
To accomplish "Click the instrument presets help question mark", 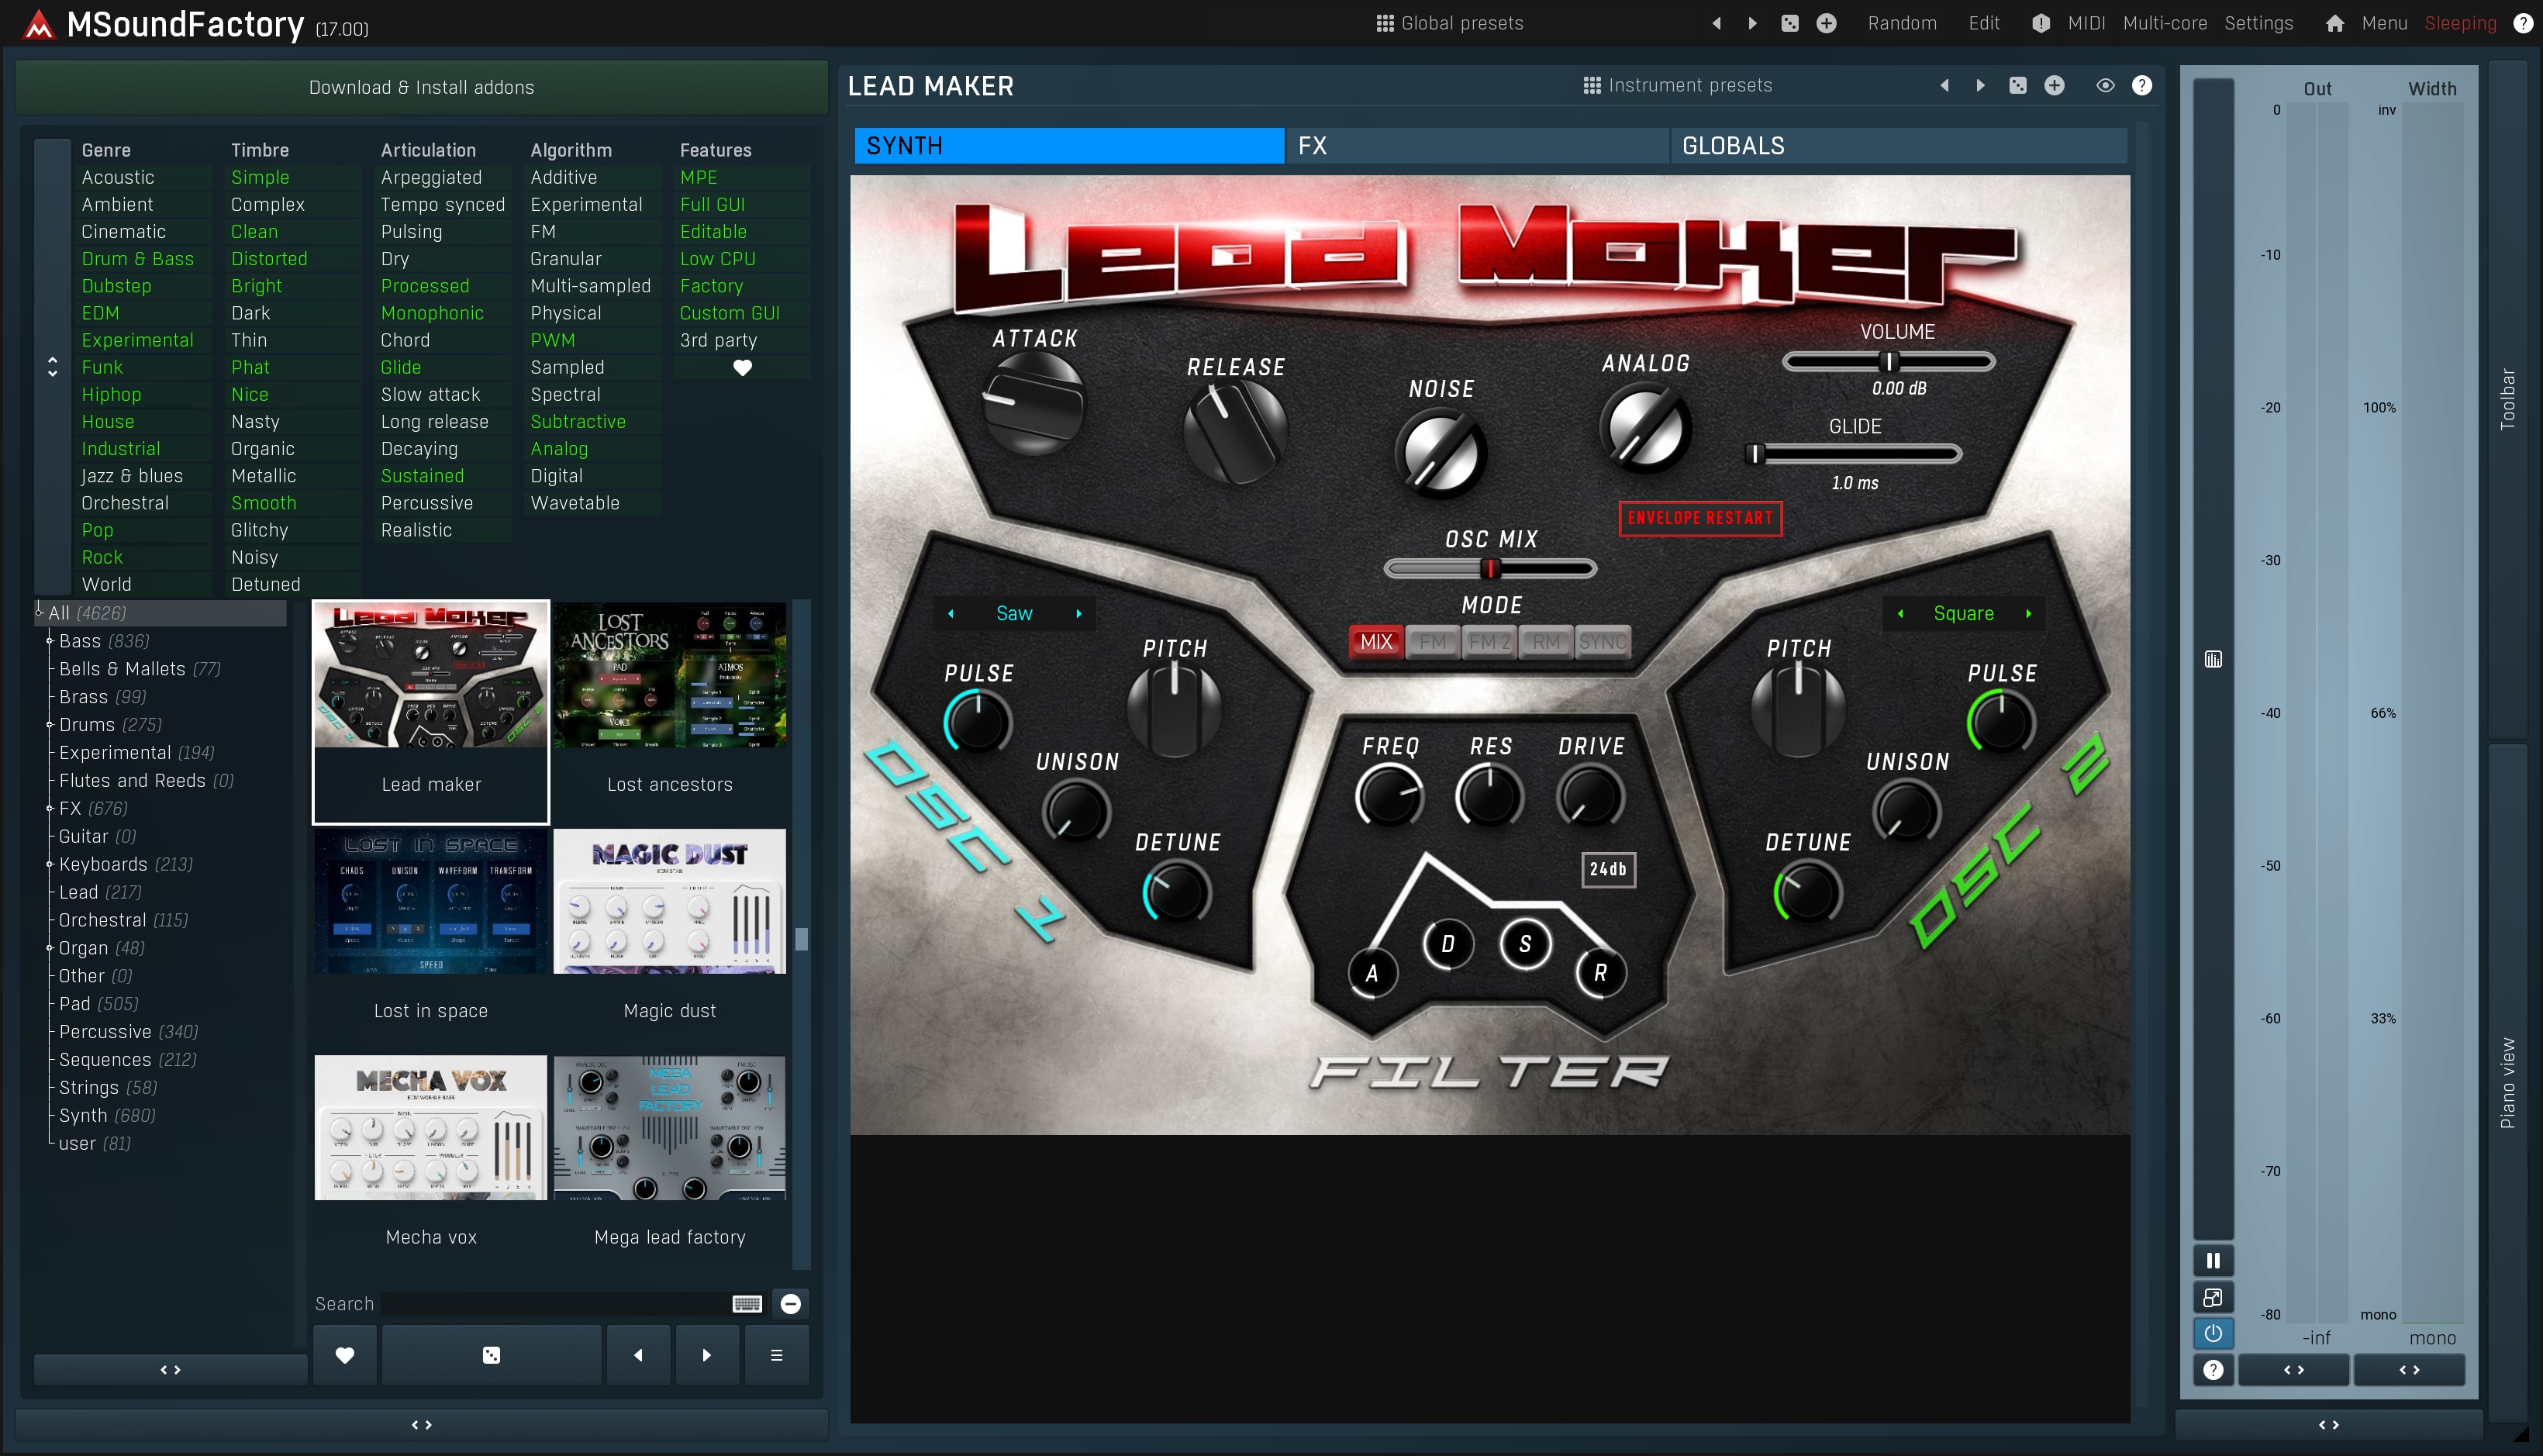I will [2141, 86].
